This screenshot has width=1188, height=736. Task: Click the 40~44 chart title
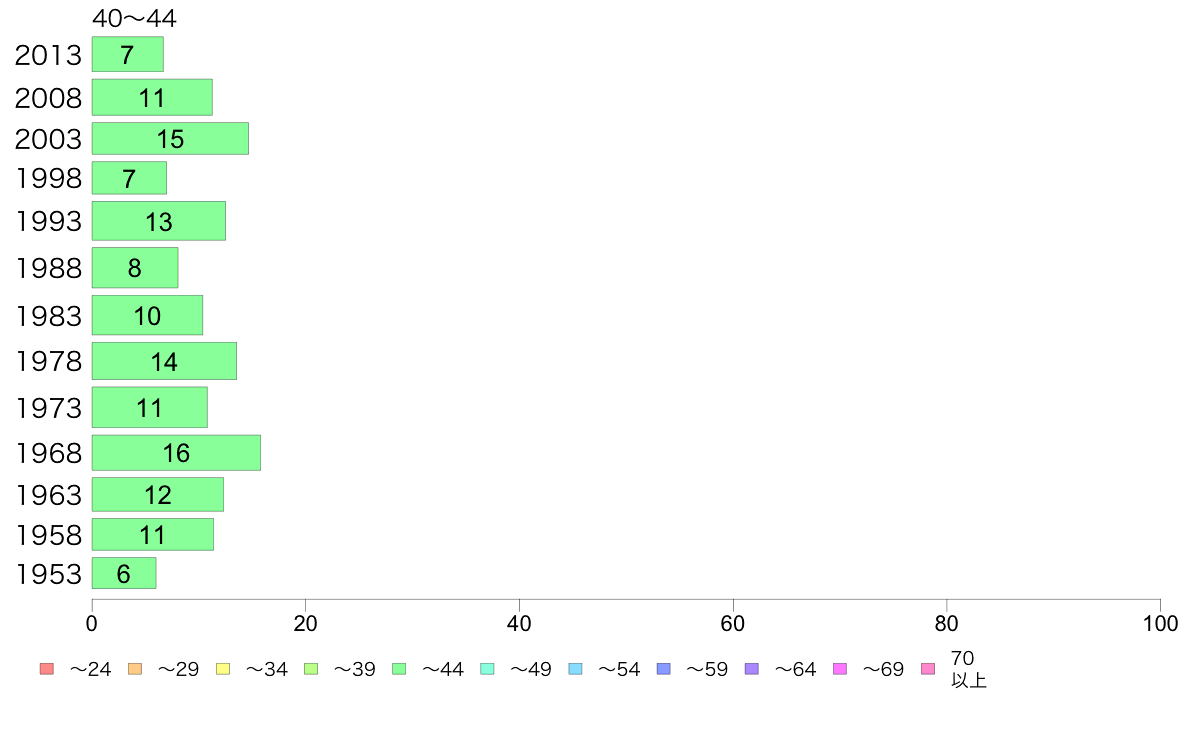pos(134,18)
